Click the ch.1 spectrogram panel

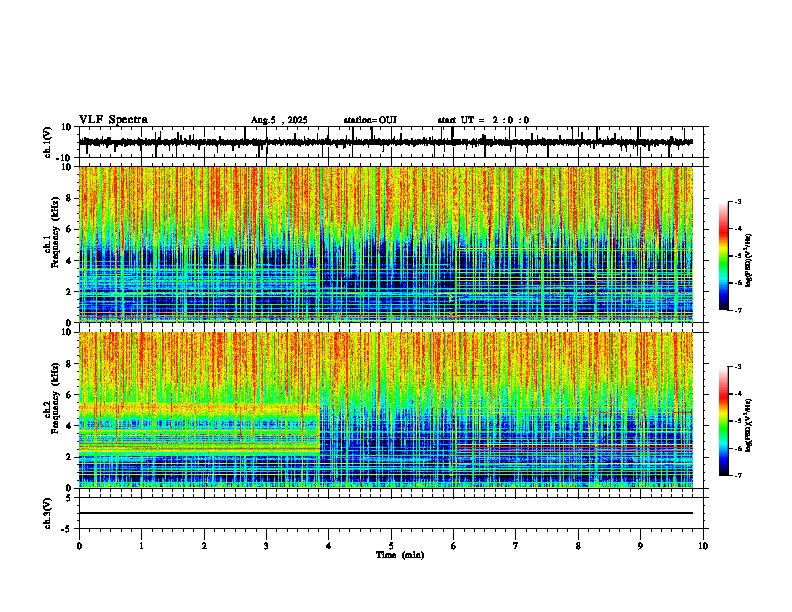[386, 244]
